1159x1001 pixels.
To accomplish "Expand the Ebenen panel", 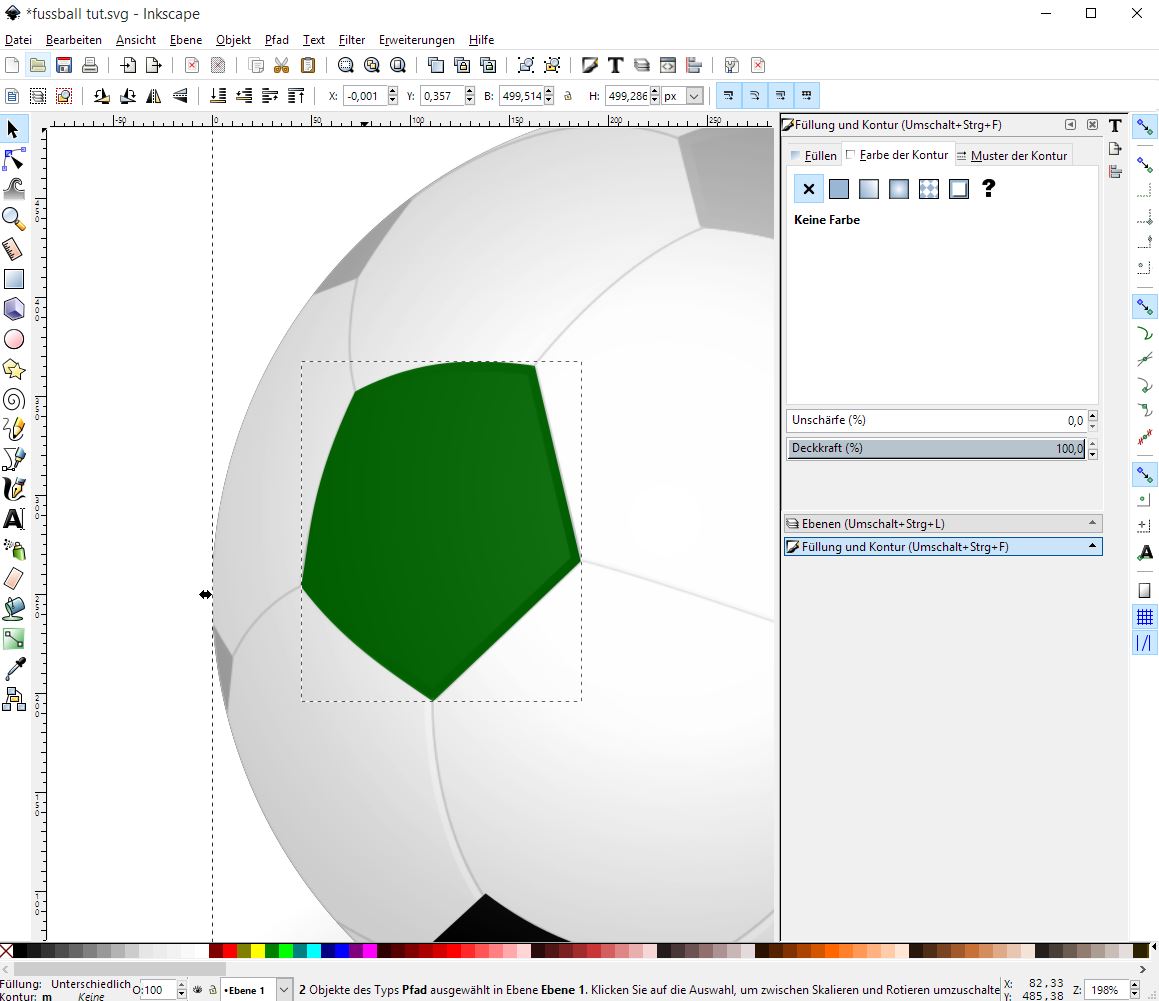I will click(x=942, y=523).
